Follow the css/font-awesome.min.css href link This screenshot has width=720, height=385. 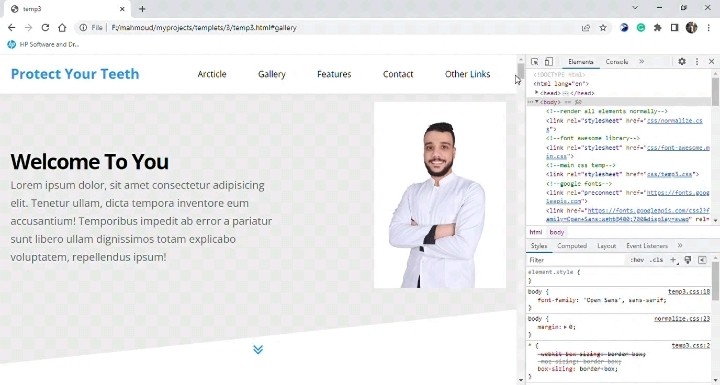[678, 147]
